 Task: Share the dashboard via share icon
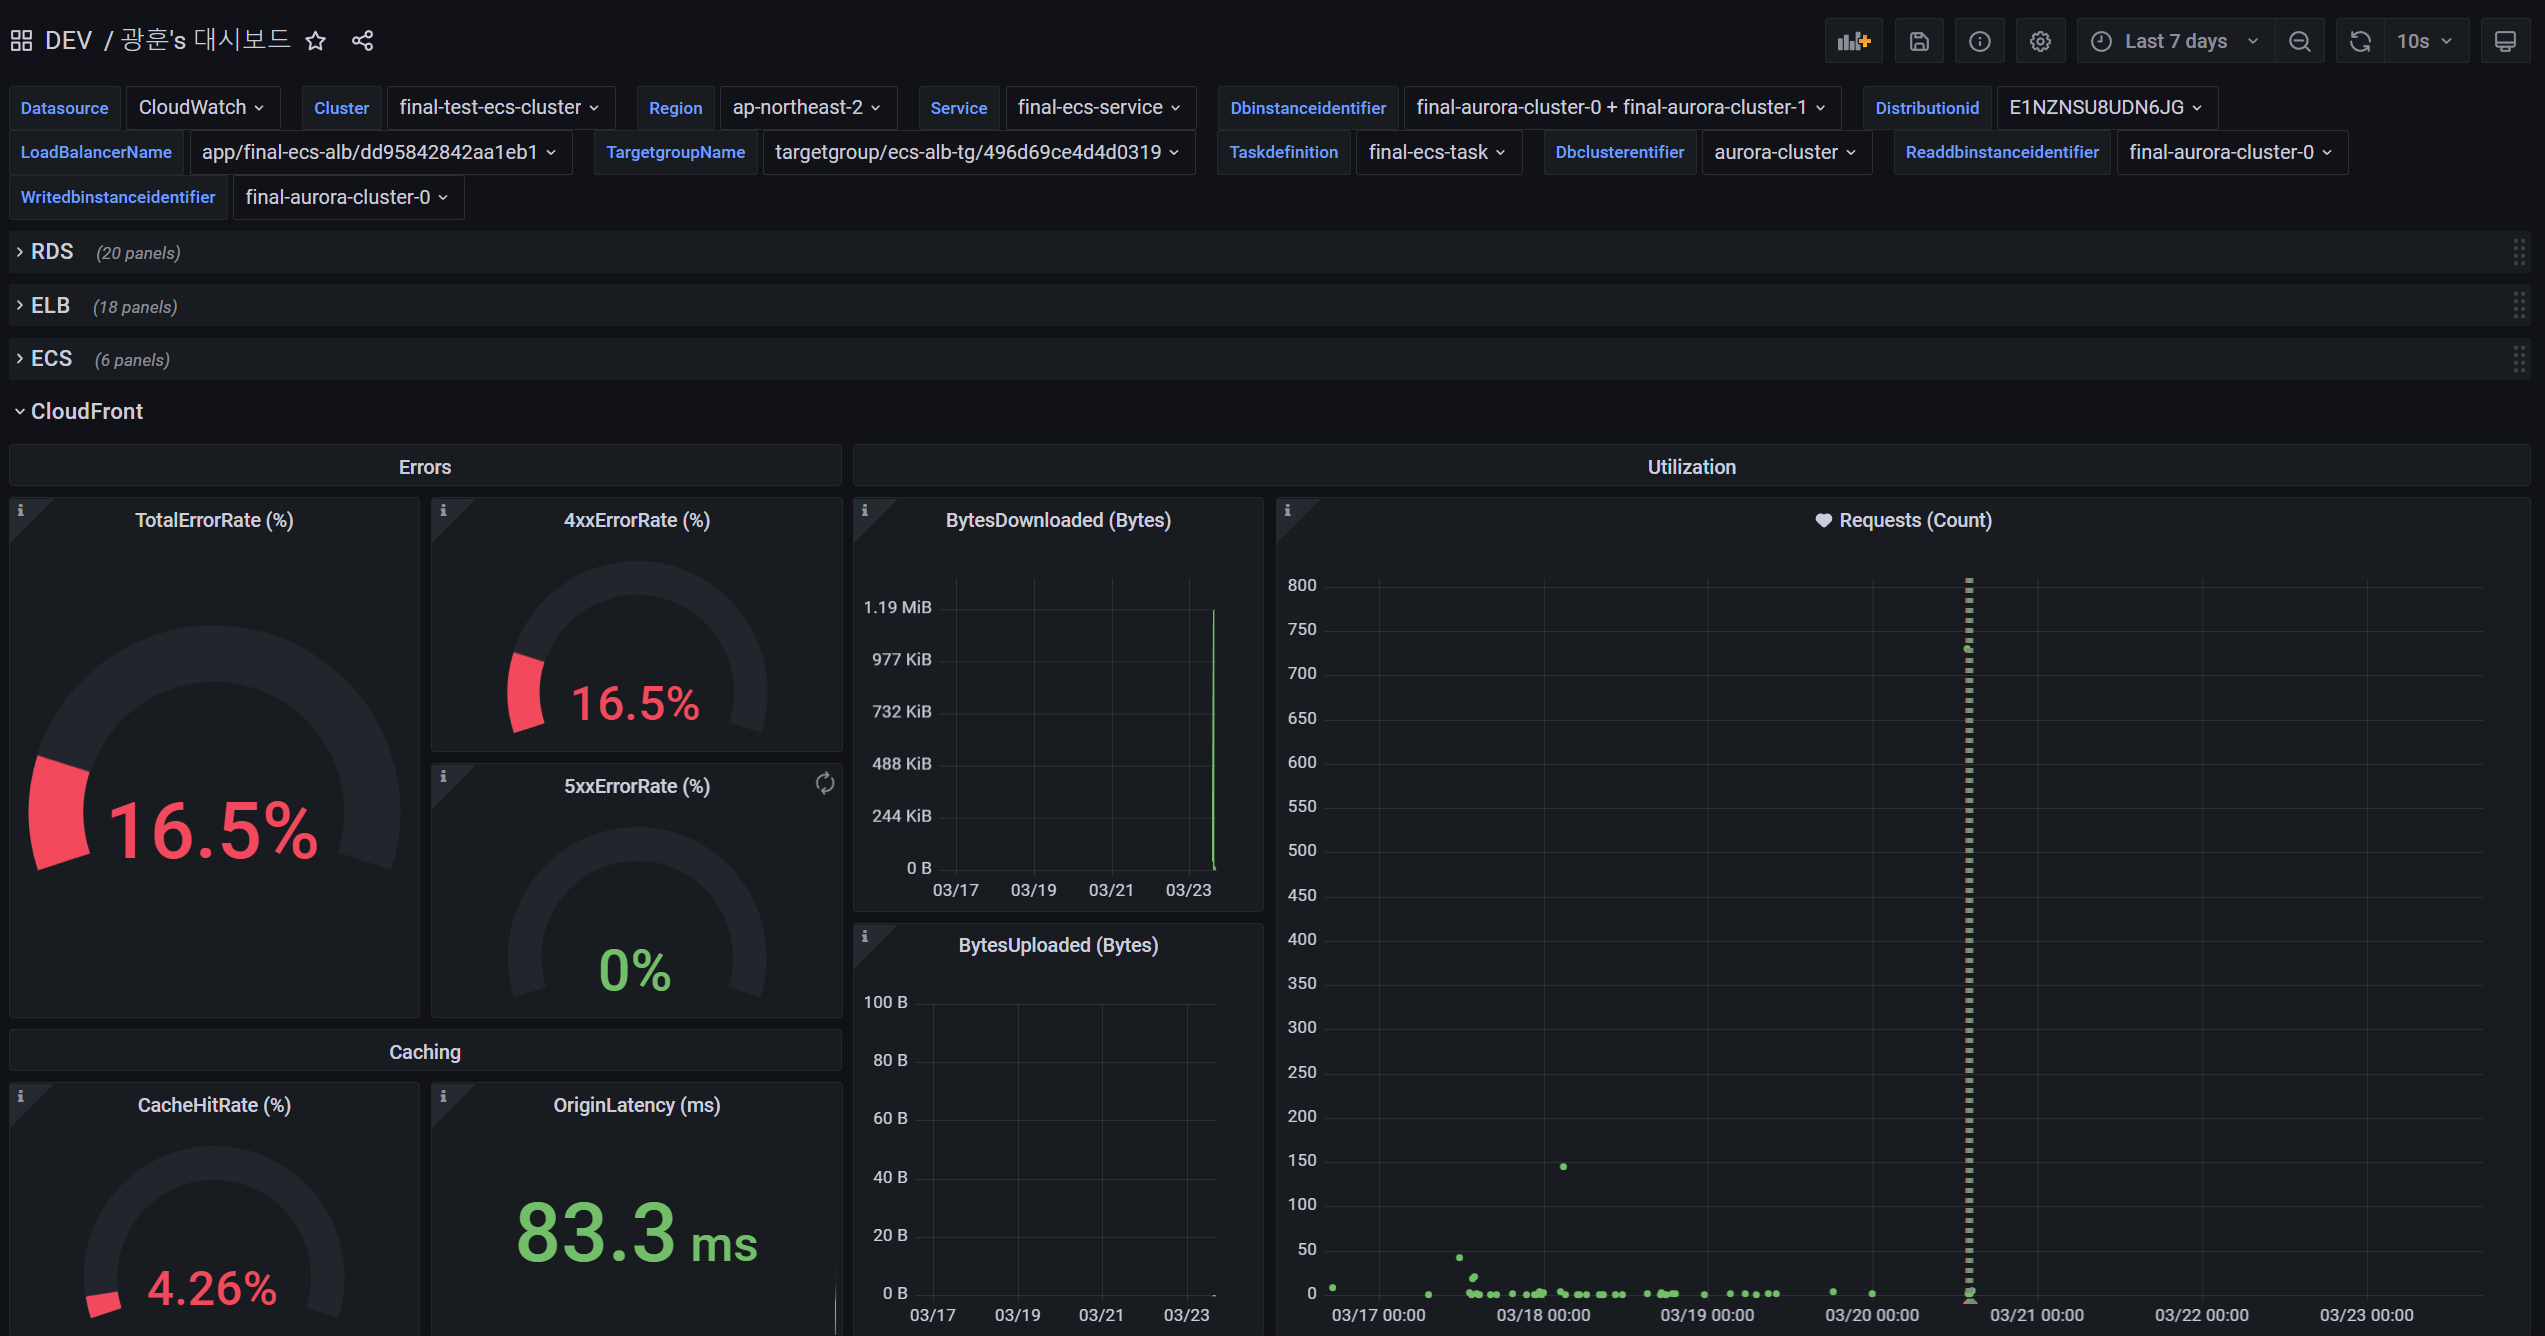(x=362, y=41)
